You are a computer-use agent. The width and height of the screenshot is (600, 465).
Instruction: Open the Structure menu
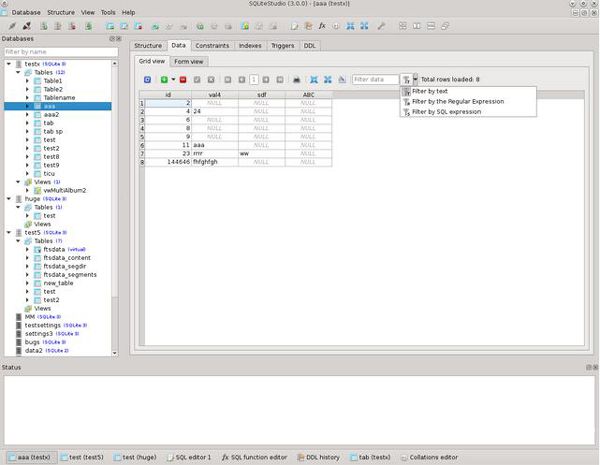pyautogui.click(x=61, y=12)
